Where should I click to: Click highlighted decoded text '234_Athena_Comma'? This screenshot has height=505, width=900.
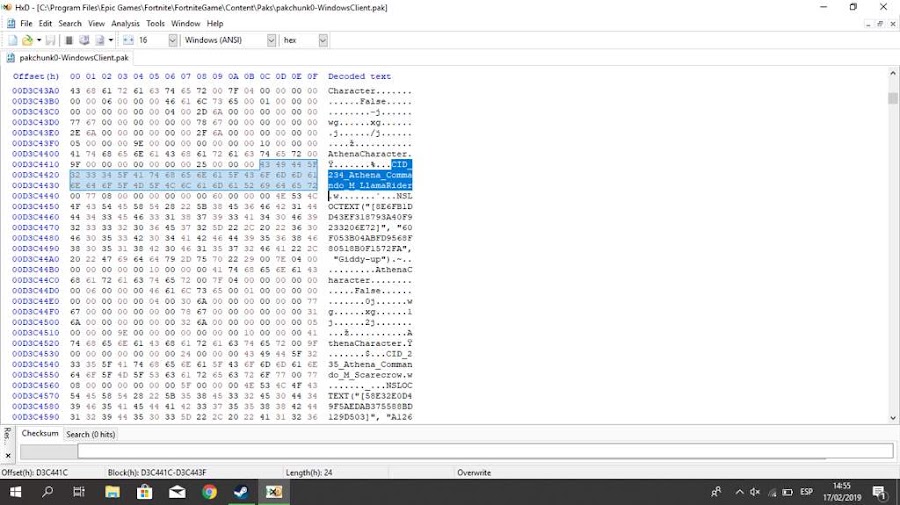pyautogui.click(x=370, y=175)
